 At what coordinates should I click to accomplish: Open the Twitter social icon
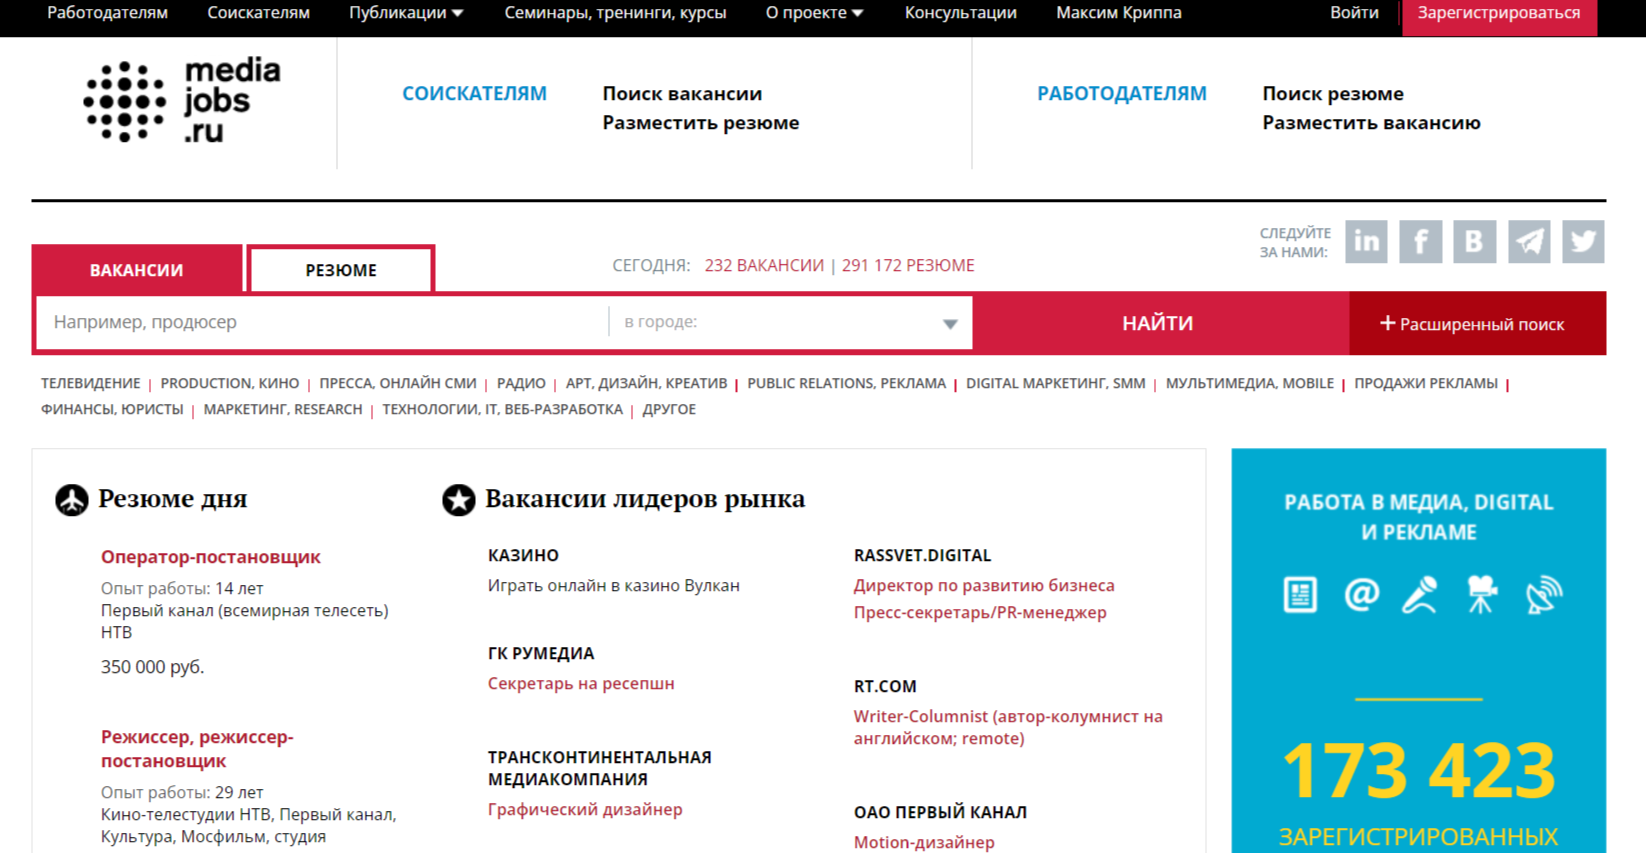(x=1583, y=241)
